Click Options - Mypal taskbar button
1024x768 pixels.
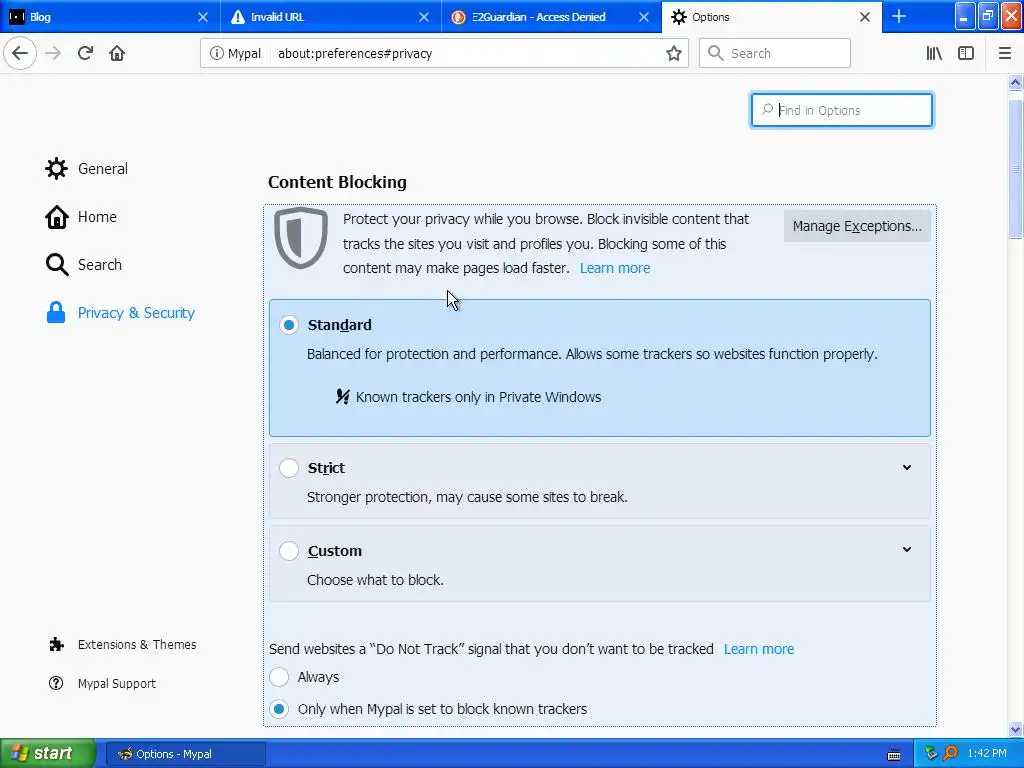point(185,754)
